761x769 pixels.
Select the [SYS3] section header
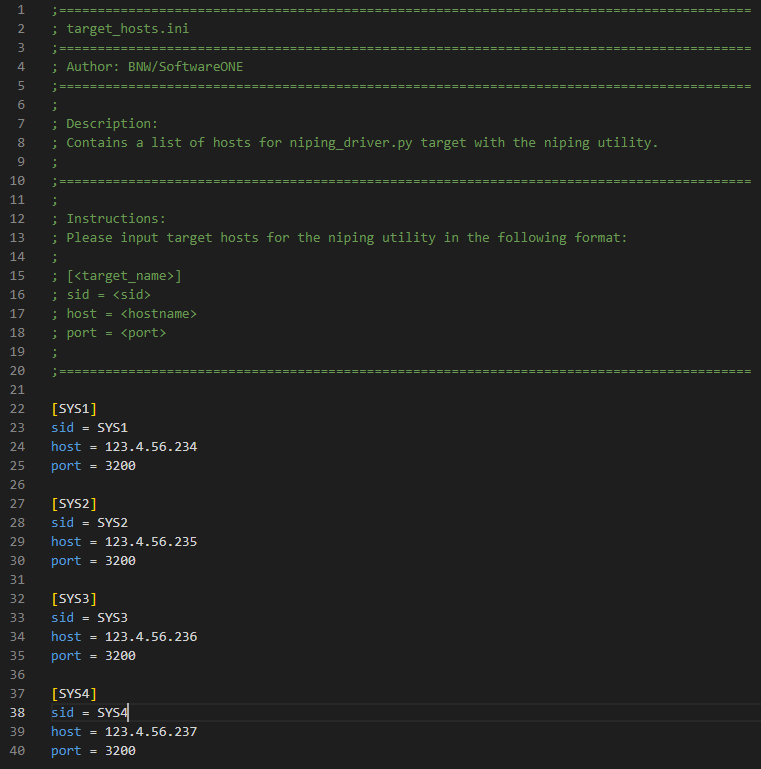(74, 598)
